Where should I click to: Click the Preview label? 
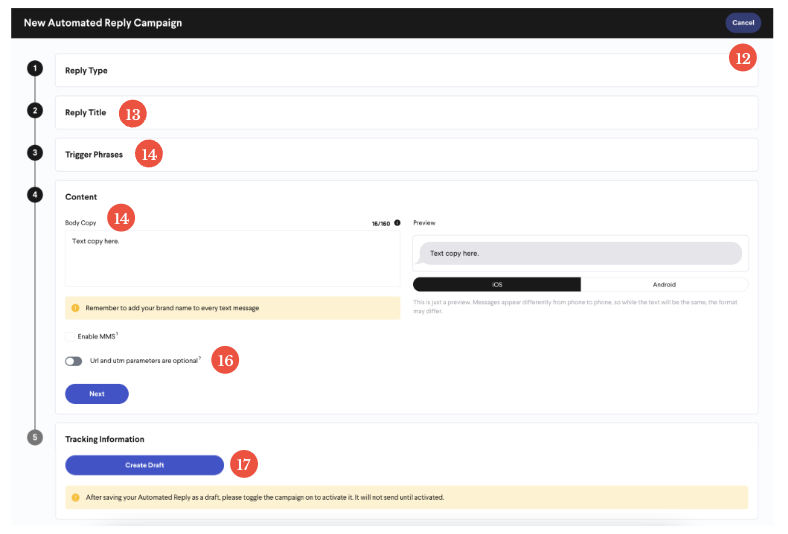(x=424, y=223)
